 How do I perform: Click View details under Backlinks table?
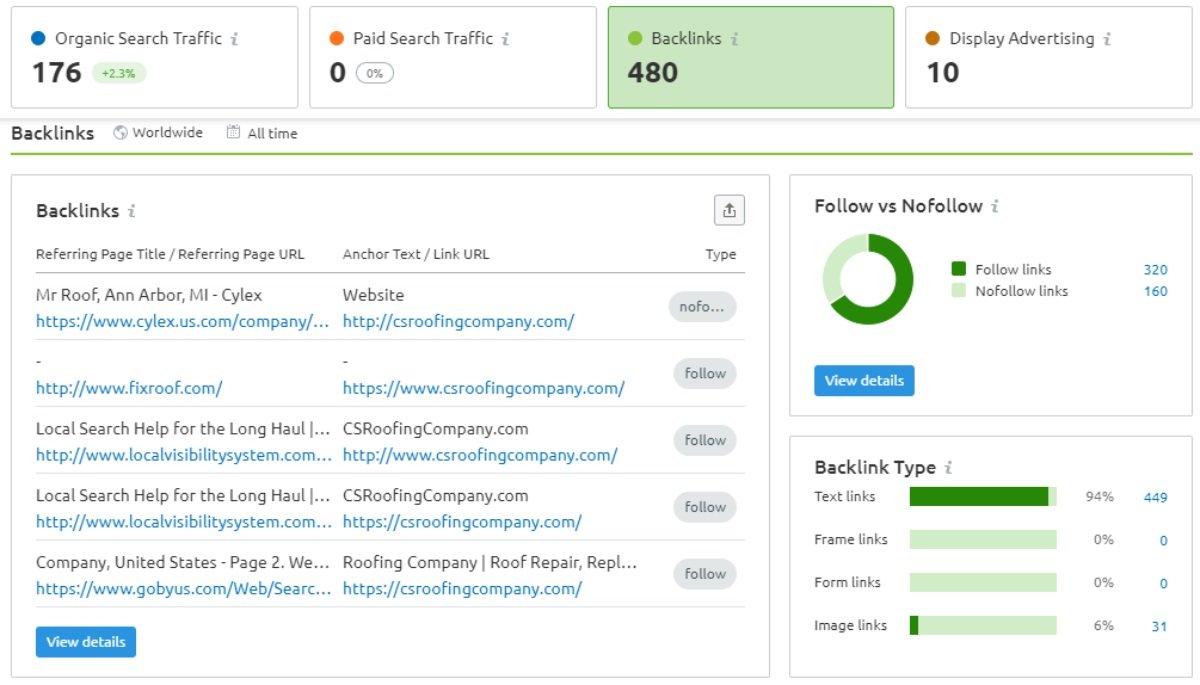[x=86, y=642]
